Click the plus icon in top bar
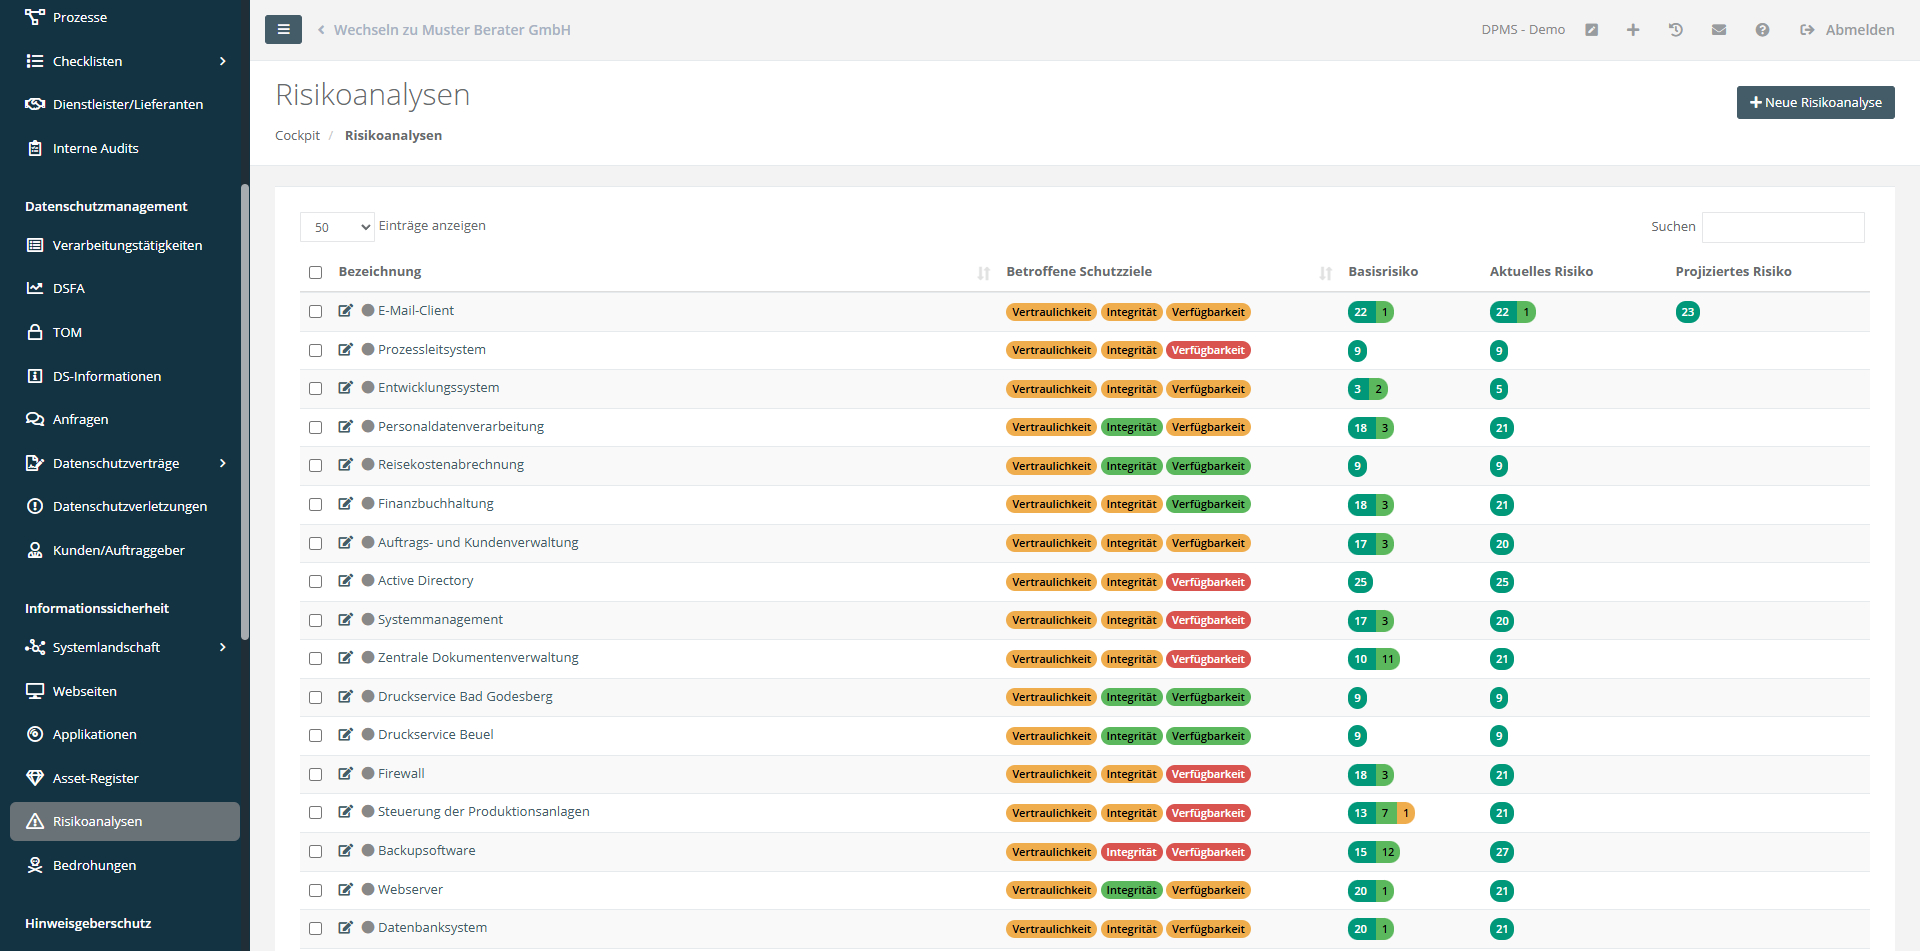 tap(1633, 30)
